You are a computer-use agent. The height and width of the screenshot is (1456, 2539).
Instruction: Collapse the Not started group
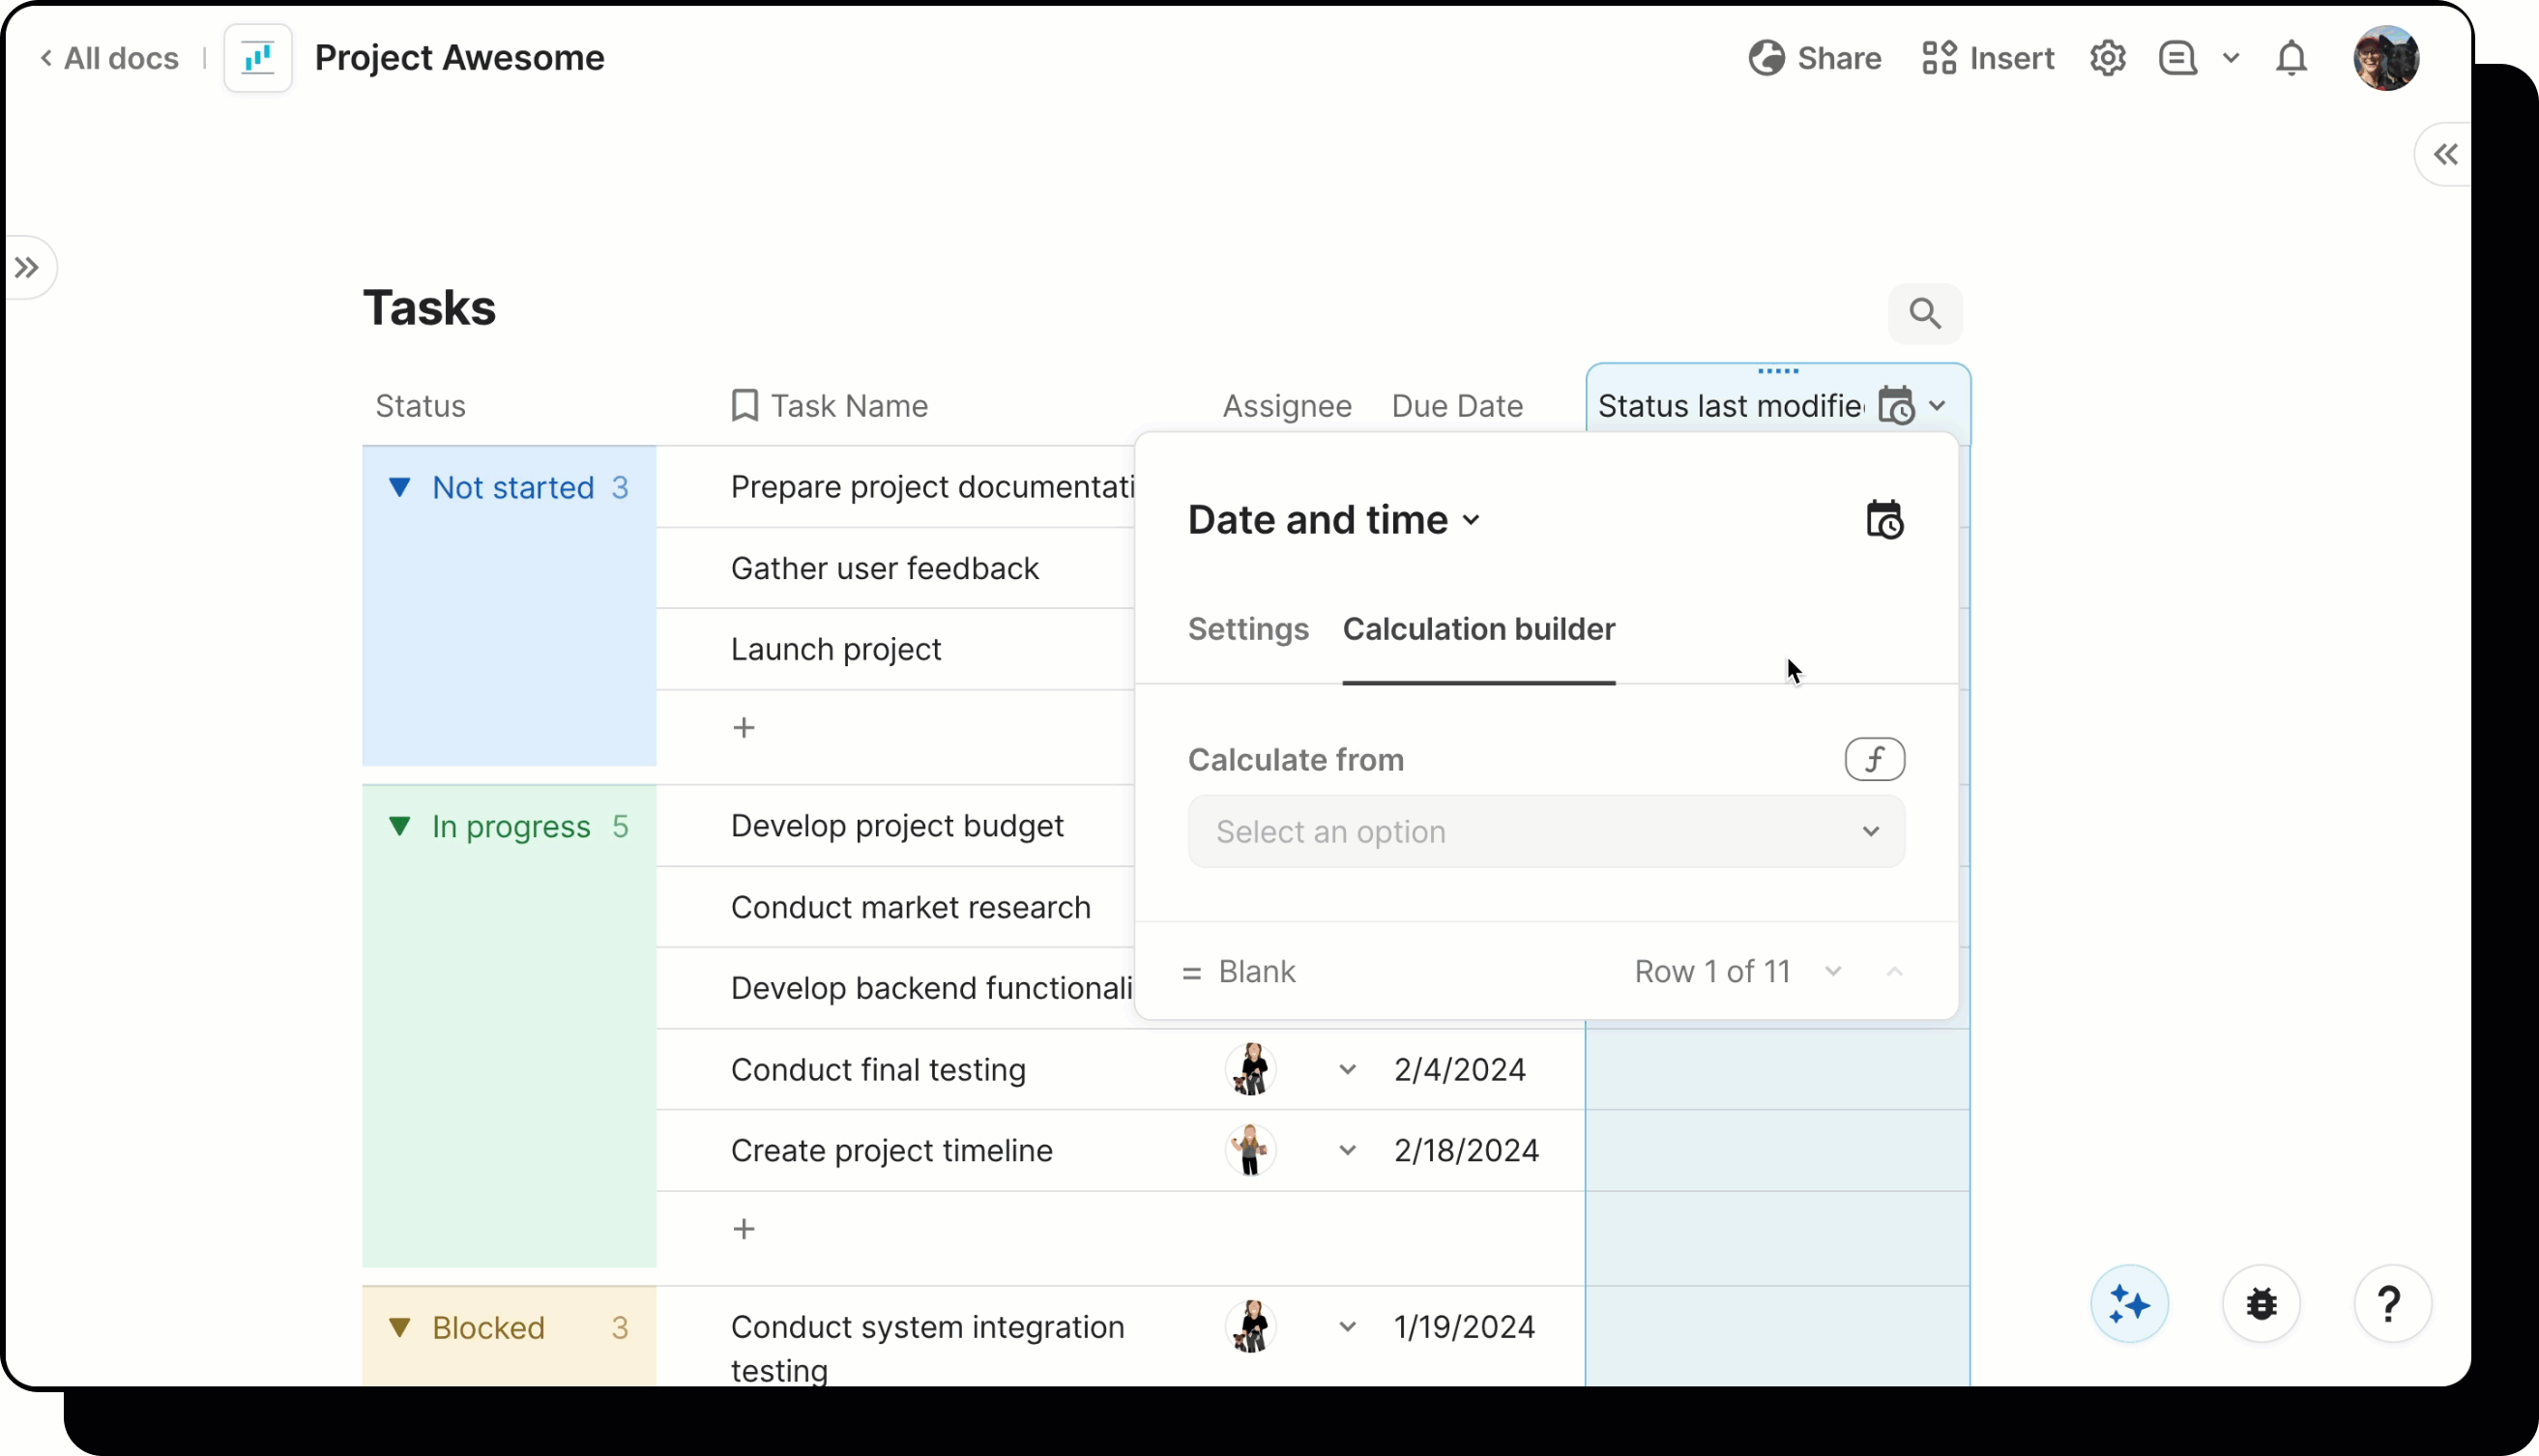tap(399, 487)
